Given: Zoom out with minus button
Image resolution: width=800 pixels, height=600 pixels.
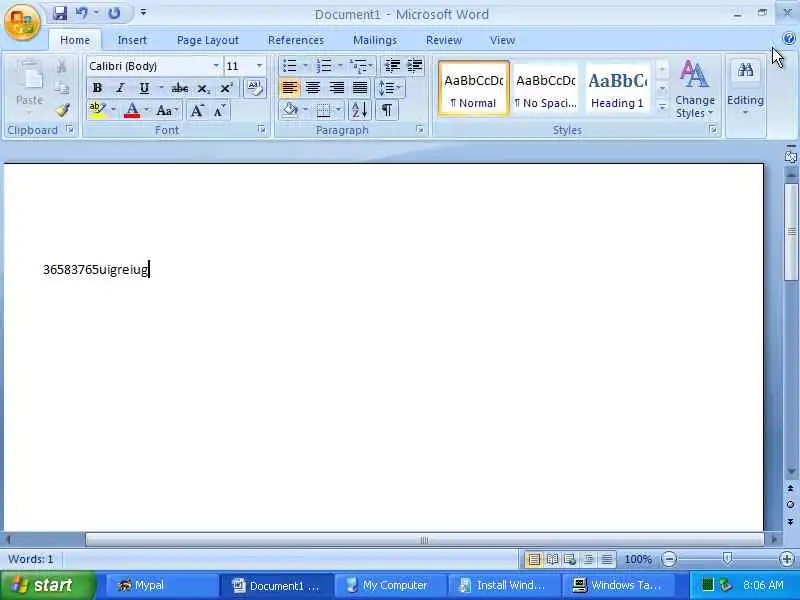Looking at the screenshot, I should click(669, 559).
